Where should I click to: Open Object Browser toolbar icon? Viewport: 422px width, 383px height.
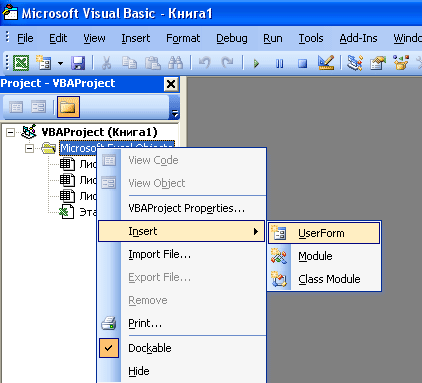[x=401, y=63]
